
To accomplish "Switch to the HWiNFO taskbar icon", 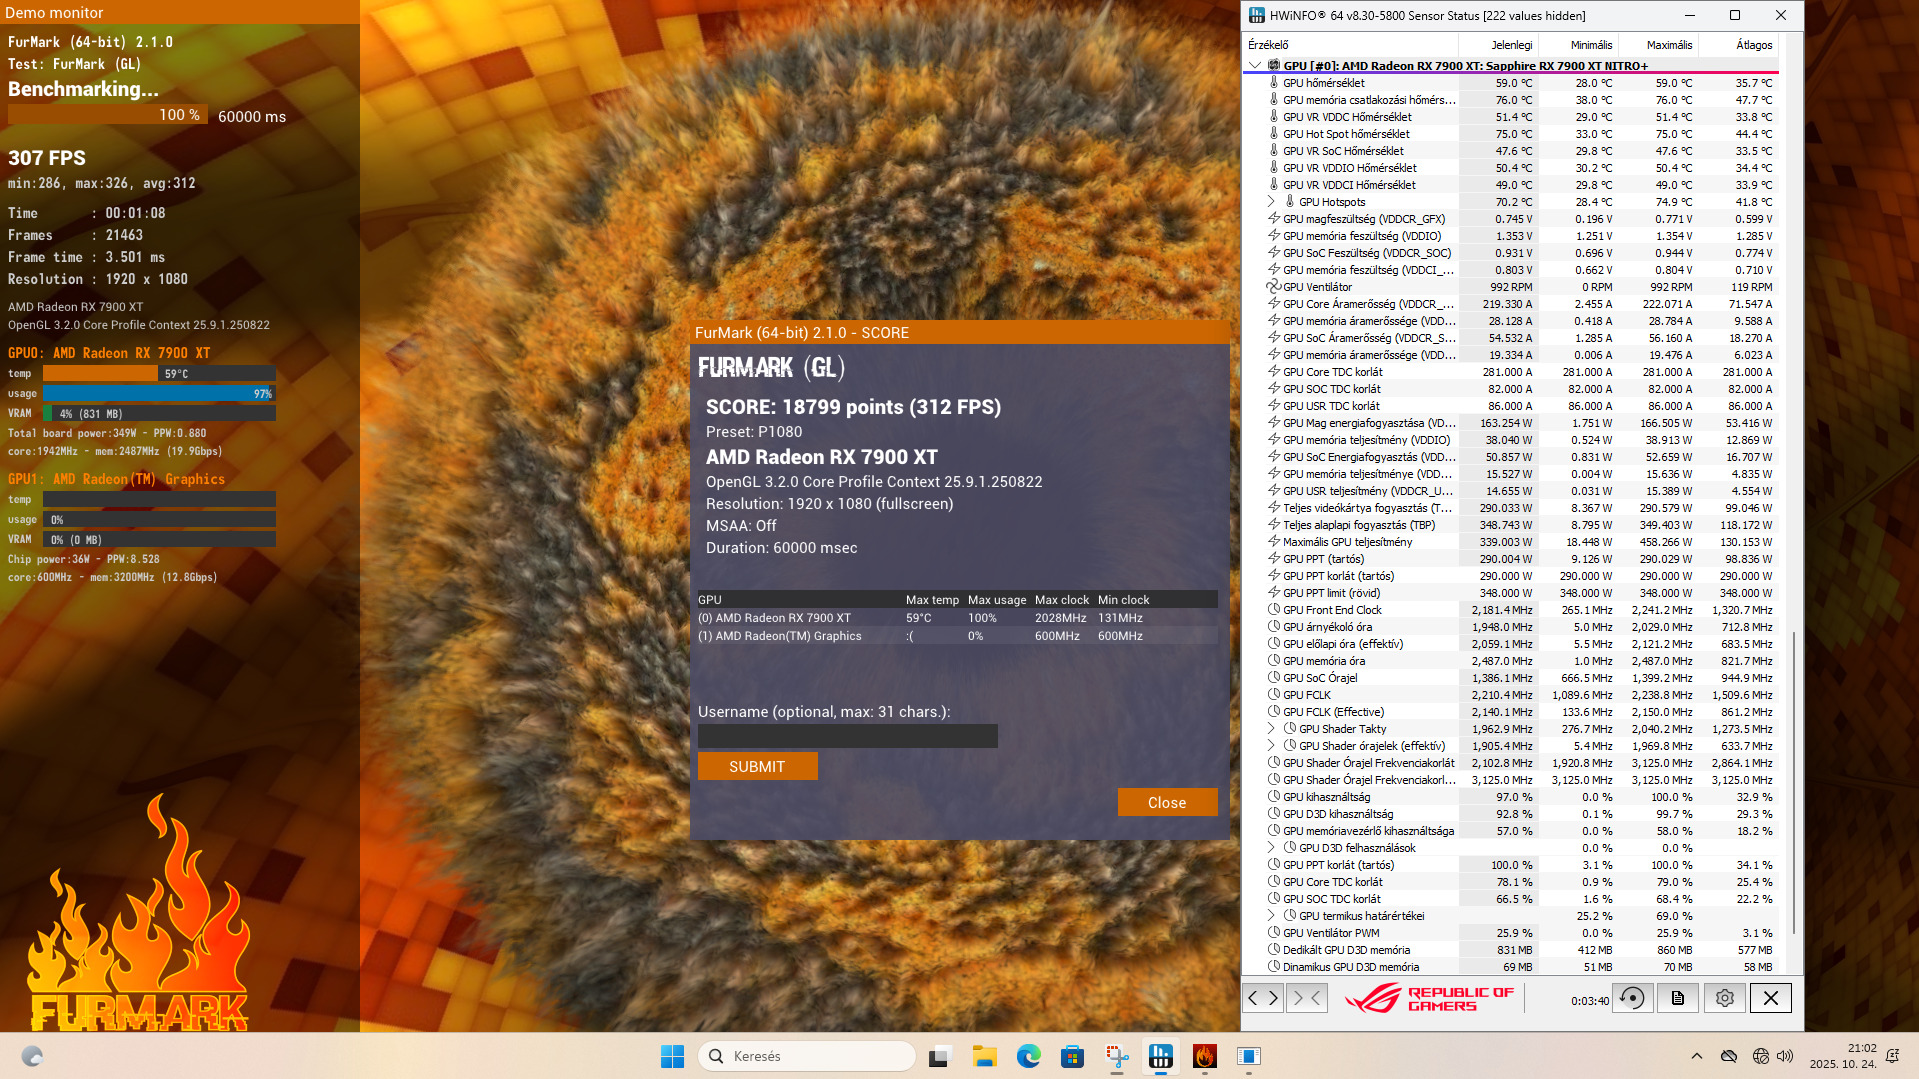I will pyautogui.click(x=1161, y=1056).
